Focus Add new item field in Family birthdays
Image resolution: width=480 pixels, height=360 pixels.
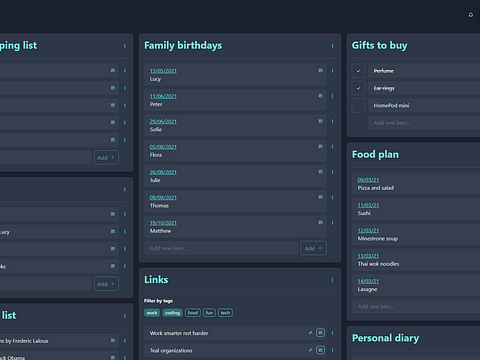(221, 248)
